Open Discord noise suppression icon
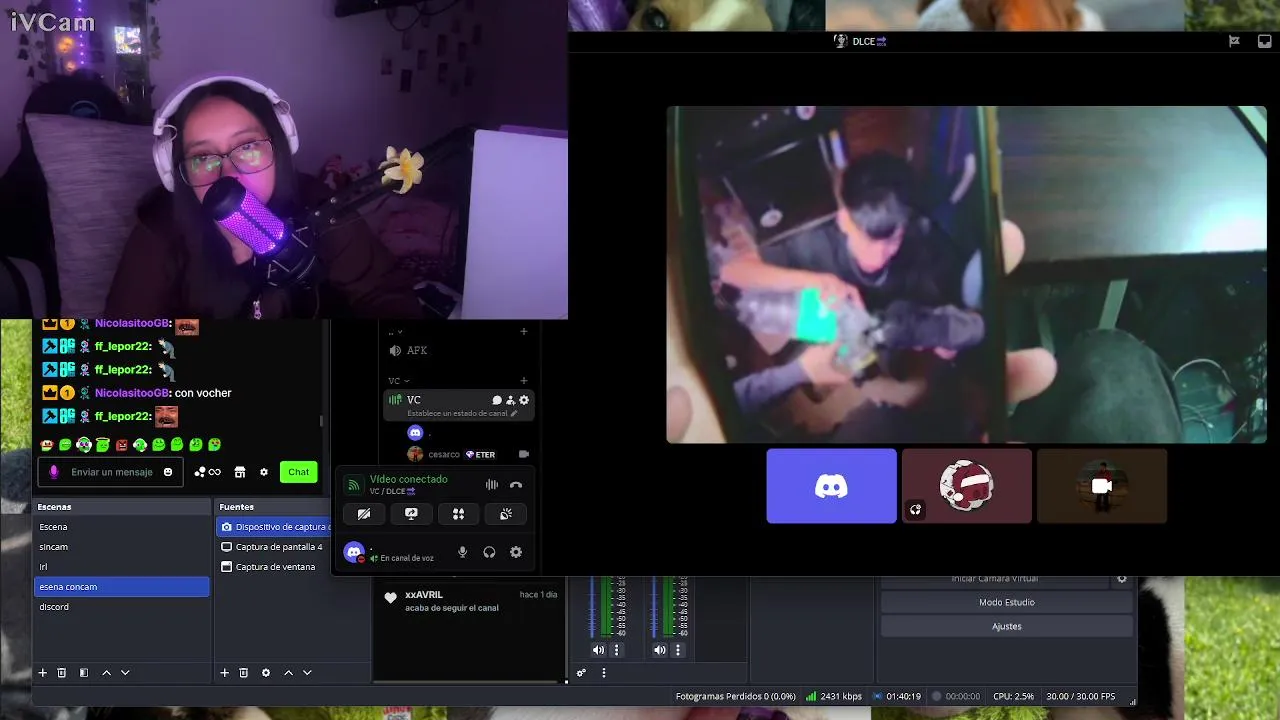This screenshot has height=720, width=1280. (491, 485)
